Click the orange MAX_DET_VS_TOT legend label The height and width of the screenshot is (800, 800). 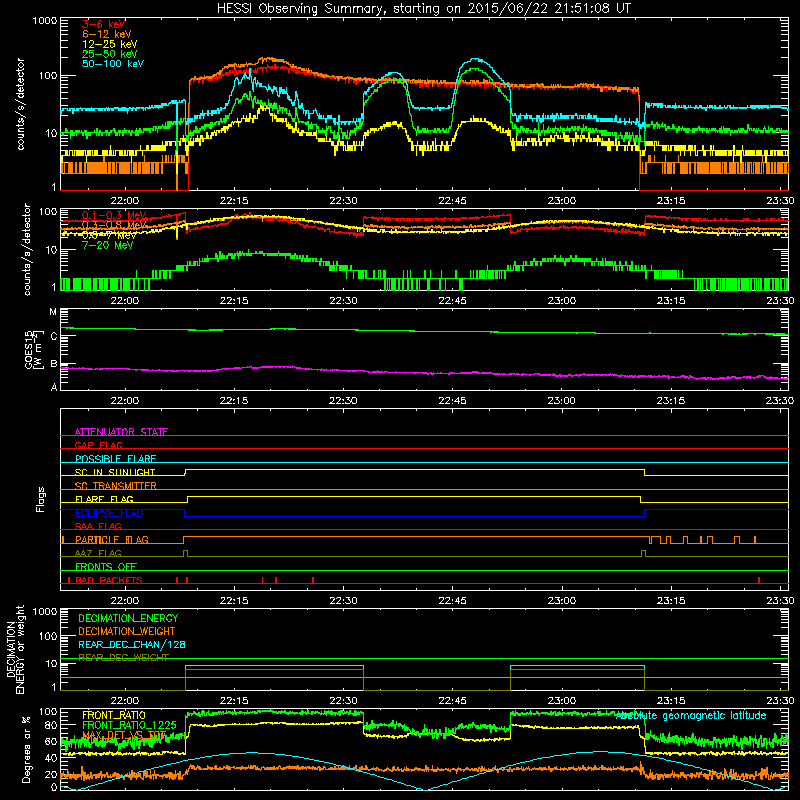point(124,735)
